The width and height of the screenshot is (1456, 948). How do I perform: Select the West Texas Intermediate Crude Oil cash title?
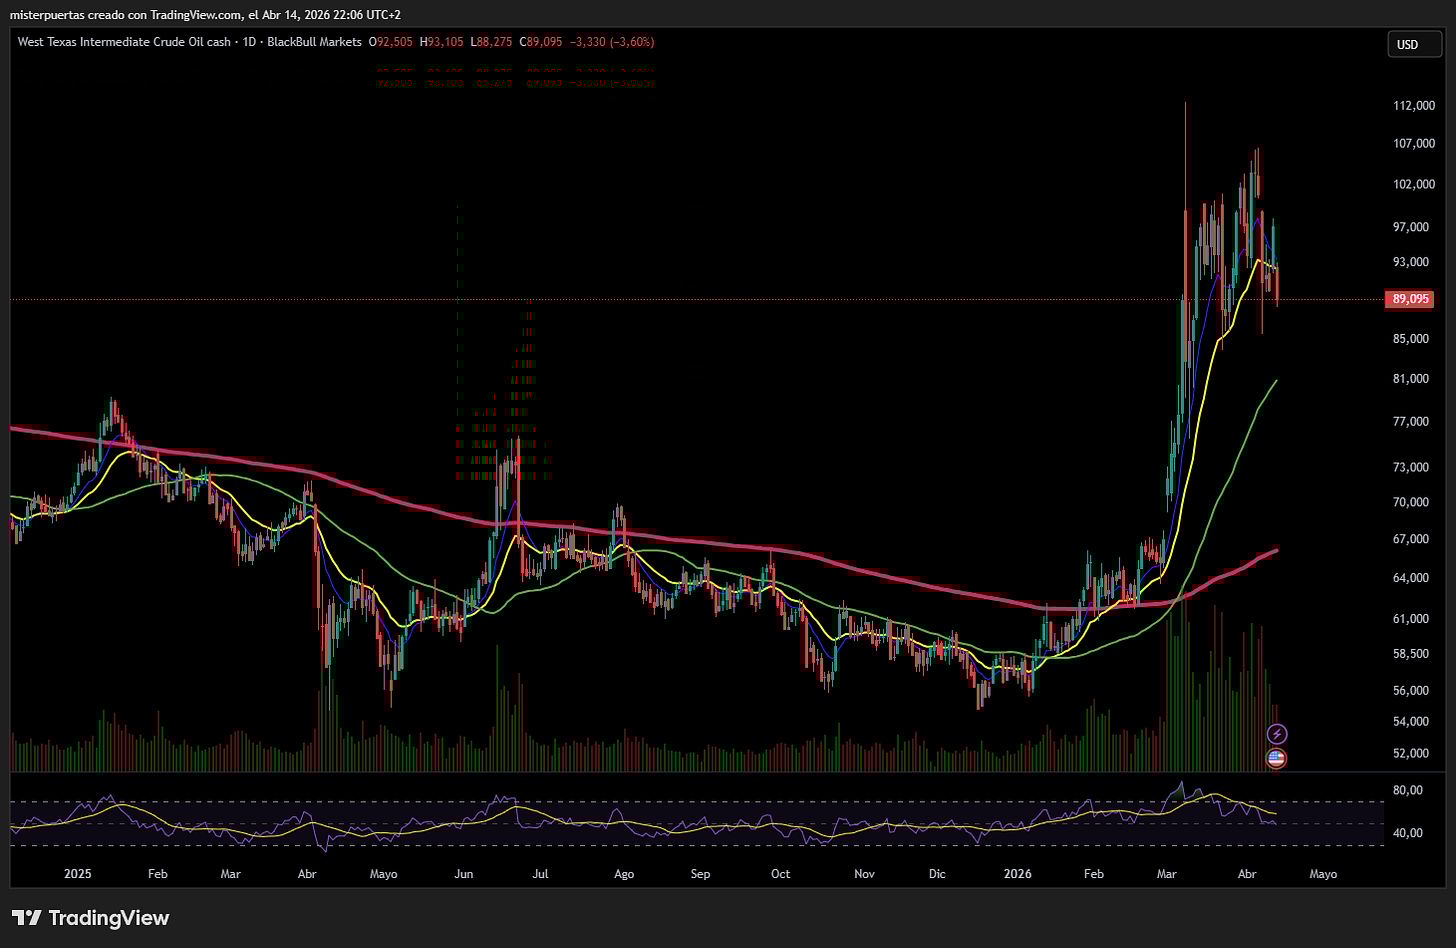[124, 42]
